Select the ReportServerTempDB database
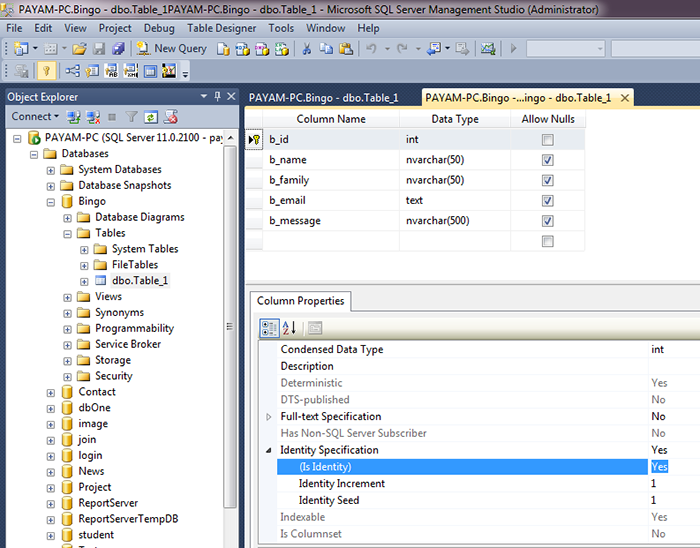The image size is (700, 548). click(x=128, y=519)
